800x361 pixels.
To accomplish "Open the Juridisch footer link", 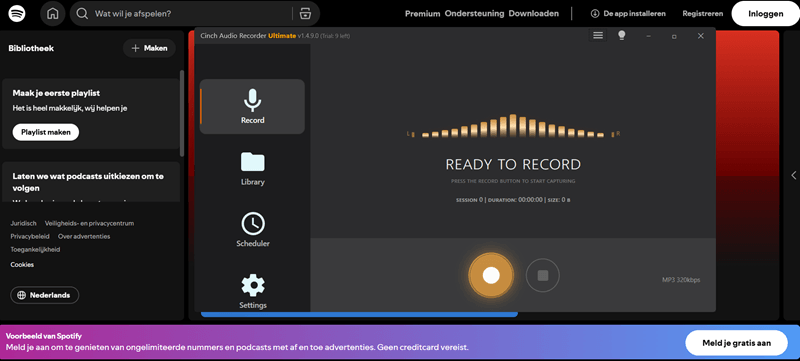I will pyautogui.click(x=23, y=223).
